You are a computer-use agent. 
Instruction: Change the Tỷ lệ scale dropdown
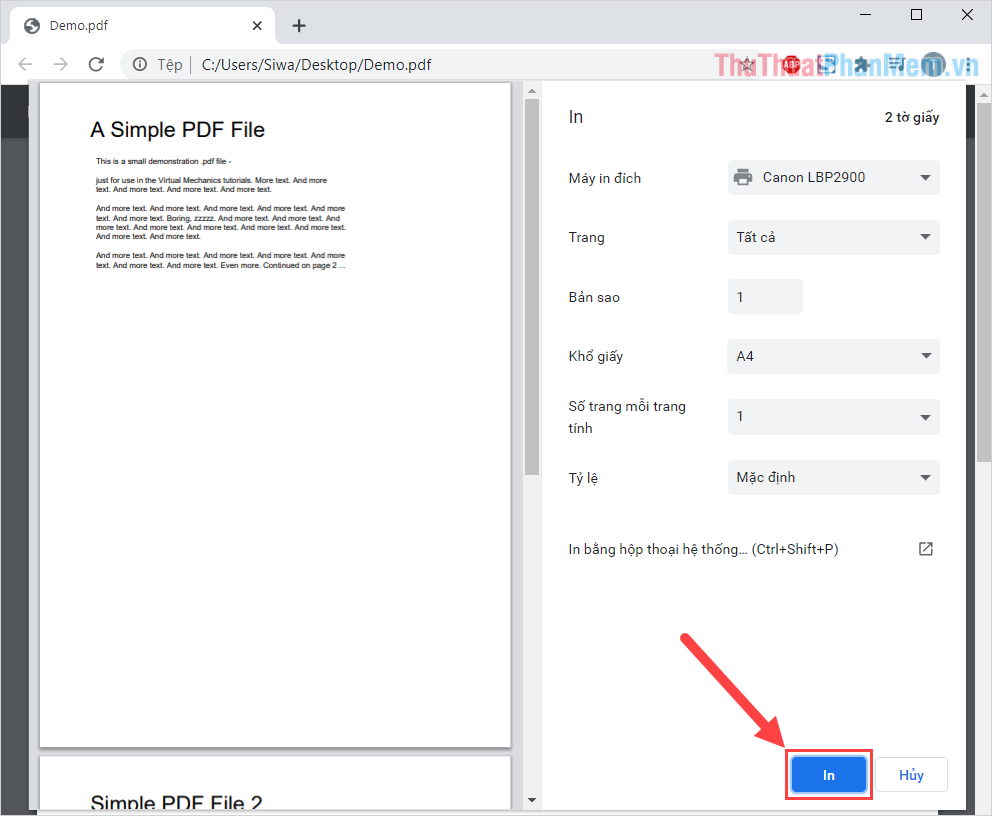833,477
